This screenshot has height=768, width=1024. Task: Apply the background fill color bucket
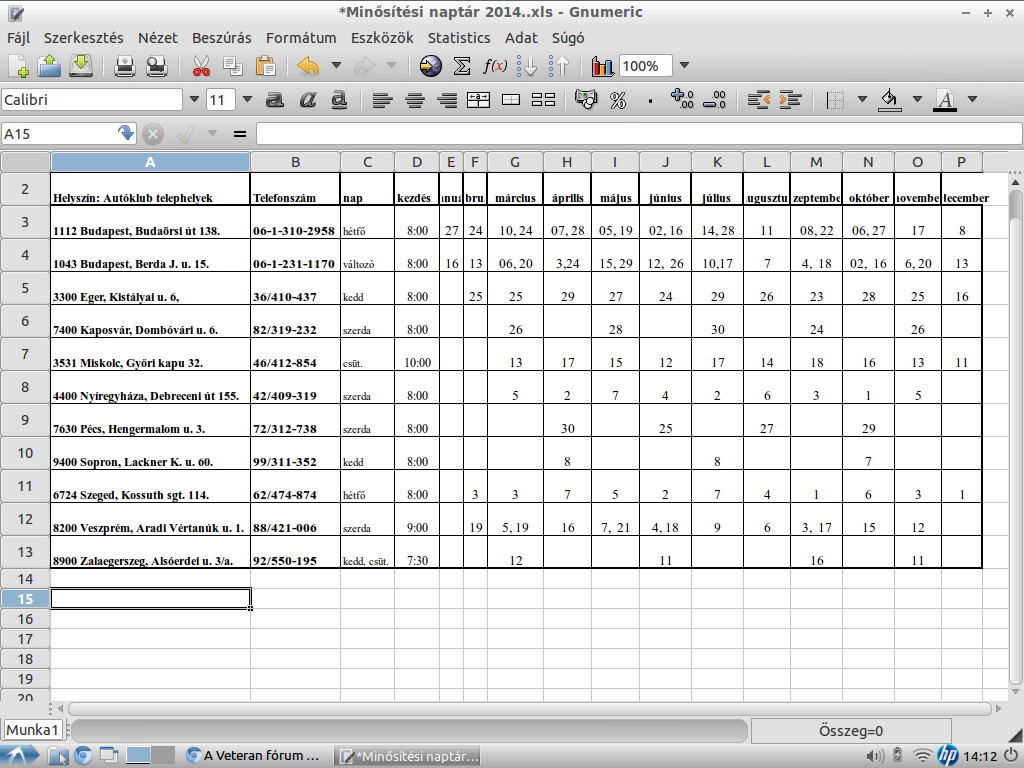click(889, 100)
